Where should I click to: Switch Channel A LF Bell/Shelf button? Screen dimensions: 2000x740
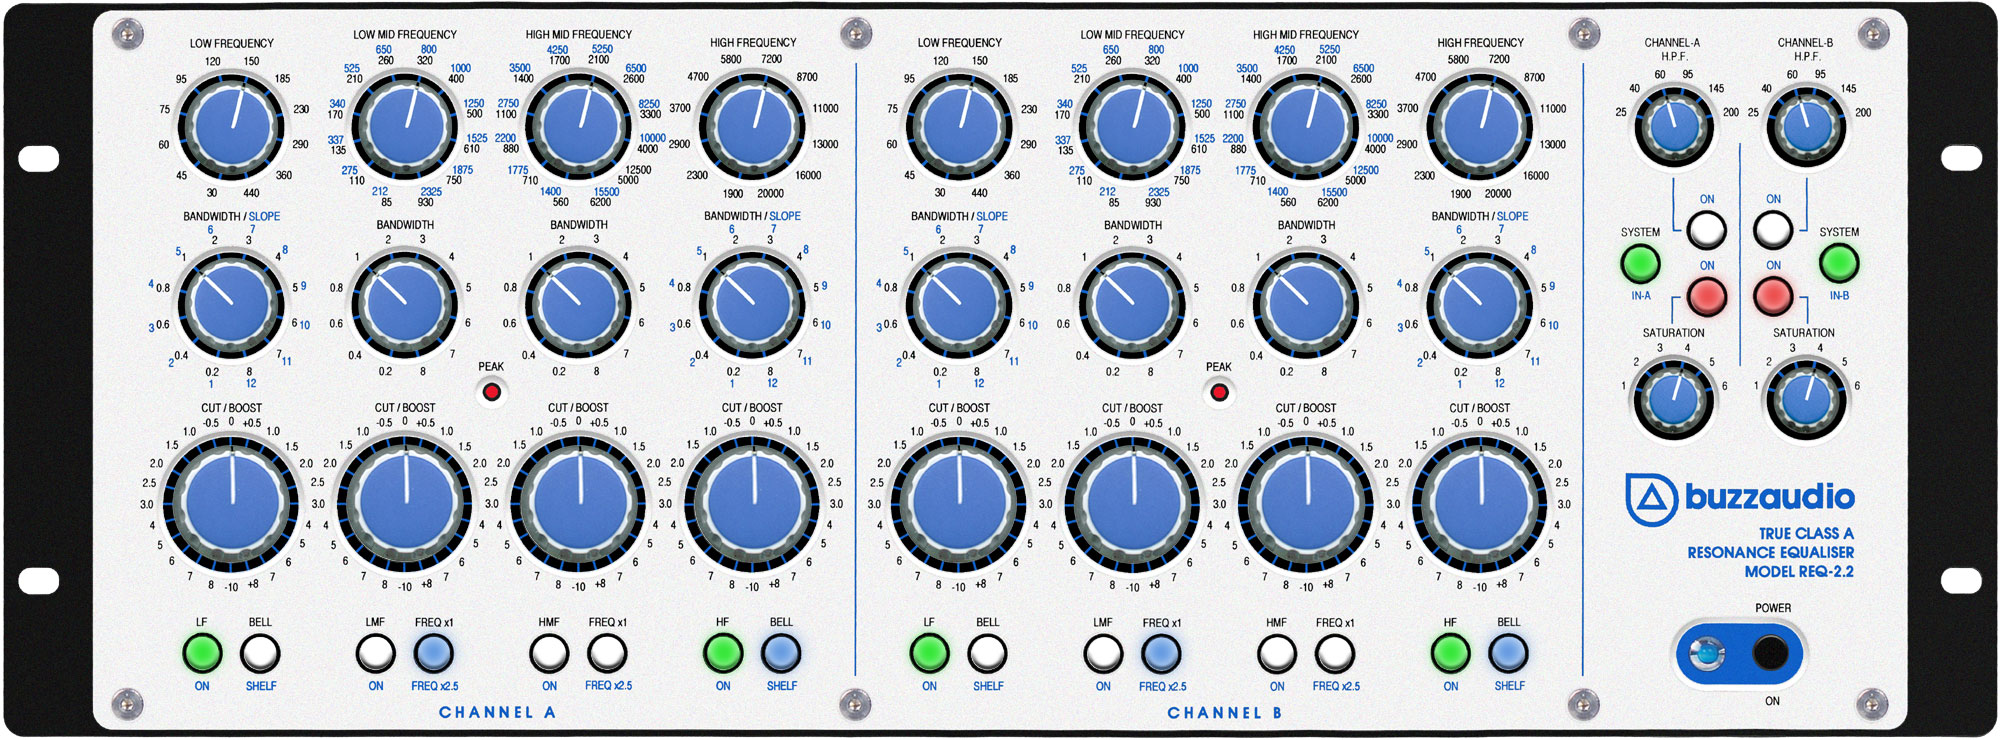pyautogui.click(x=260, y=654)
